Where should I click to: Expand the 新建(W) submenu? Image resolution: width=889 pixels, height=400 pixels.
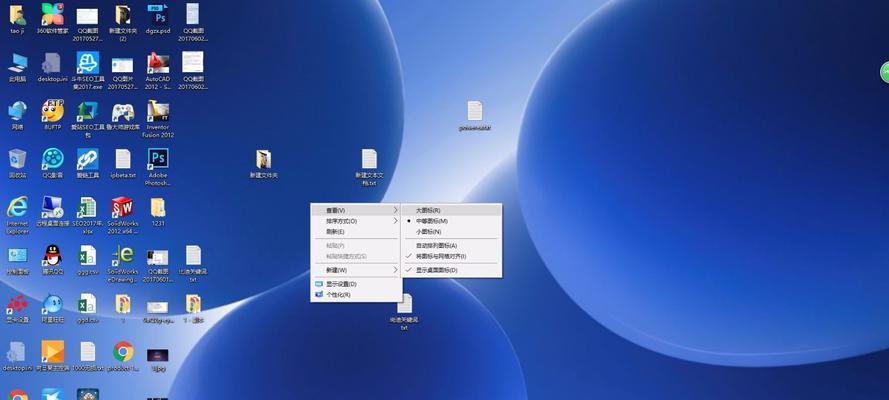tap(356, 271)
